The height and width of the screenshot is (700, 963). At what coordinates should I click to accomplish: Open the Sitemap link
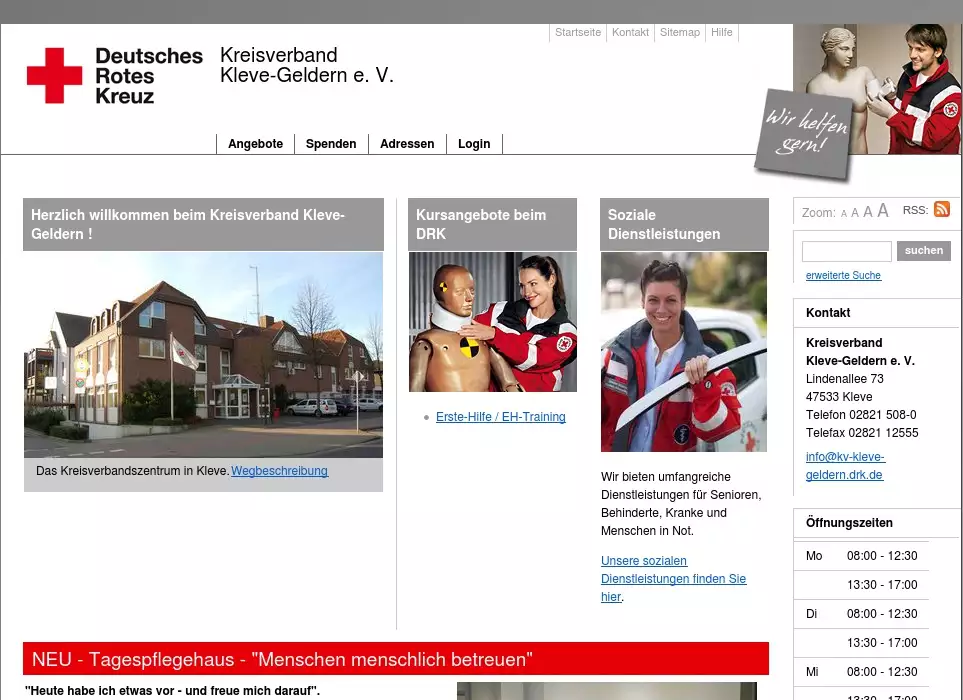(680, 33)
